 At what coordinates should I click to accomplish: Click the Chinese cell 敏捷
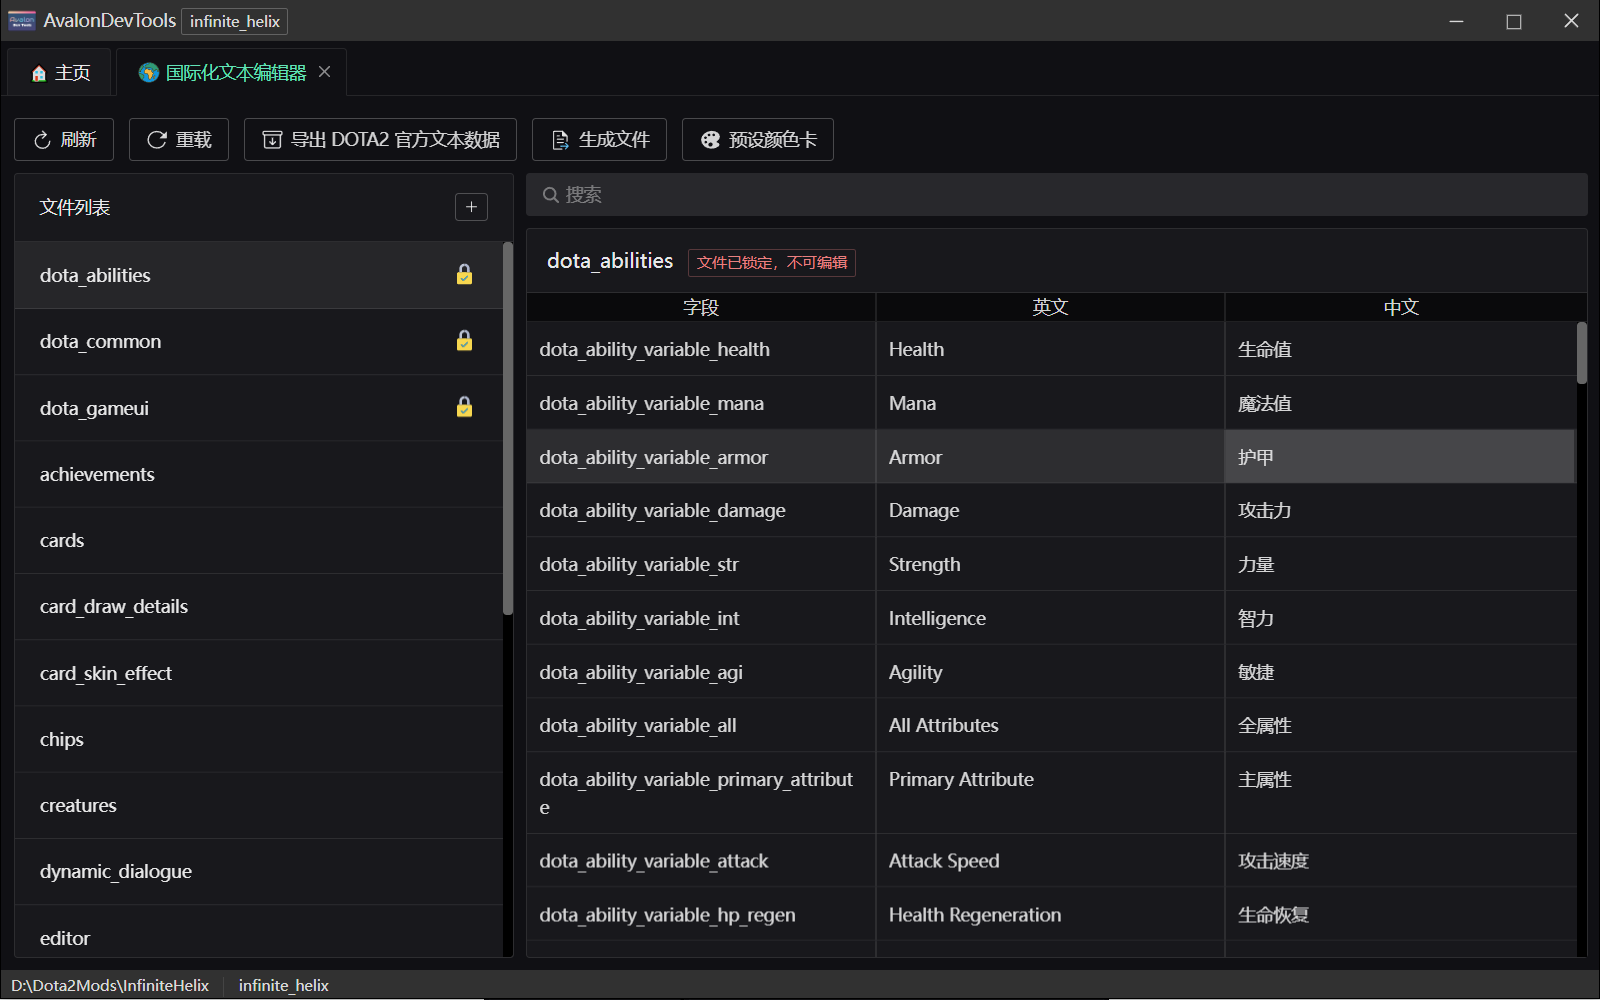pos(1400,672)
